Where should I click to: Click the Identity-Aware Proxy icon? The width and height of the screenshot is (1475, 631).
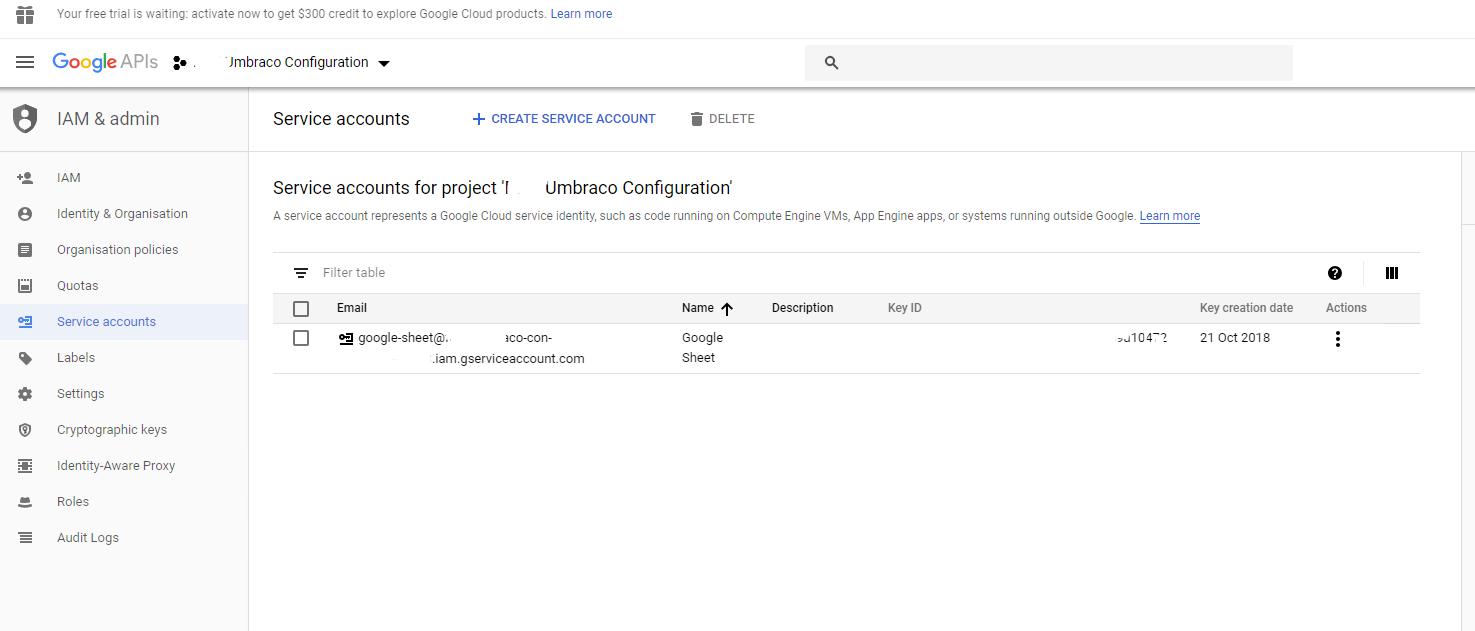pyautogui.click(x=25, y=466)
